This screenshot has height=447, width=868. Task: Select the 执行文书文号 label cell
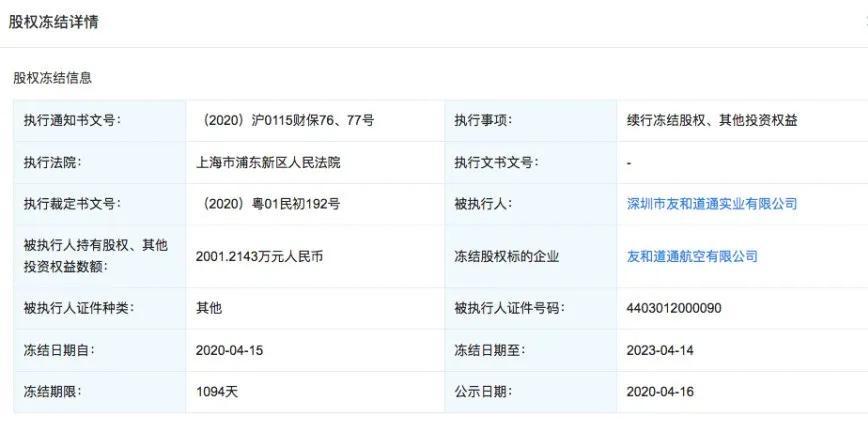point(531,162)
